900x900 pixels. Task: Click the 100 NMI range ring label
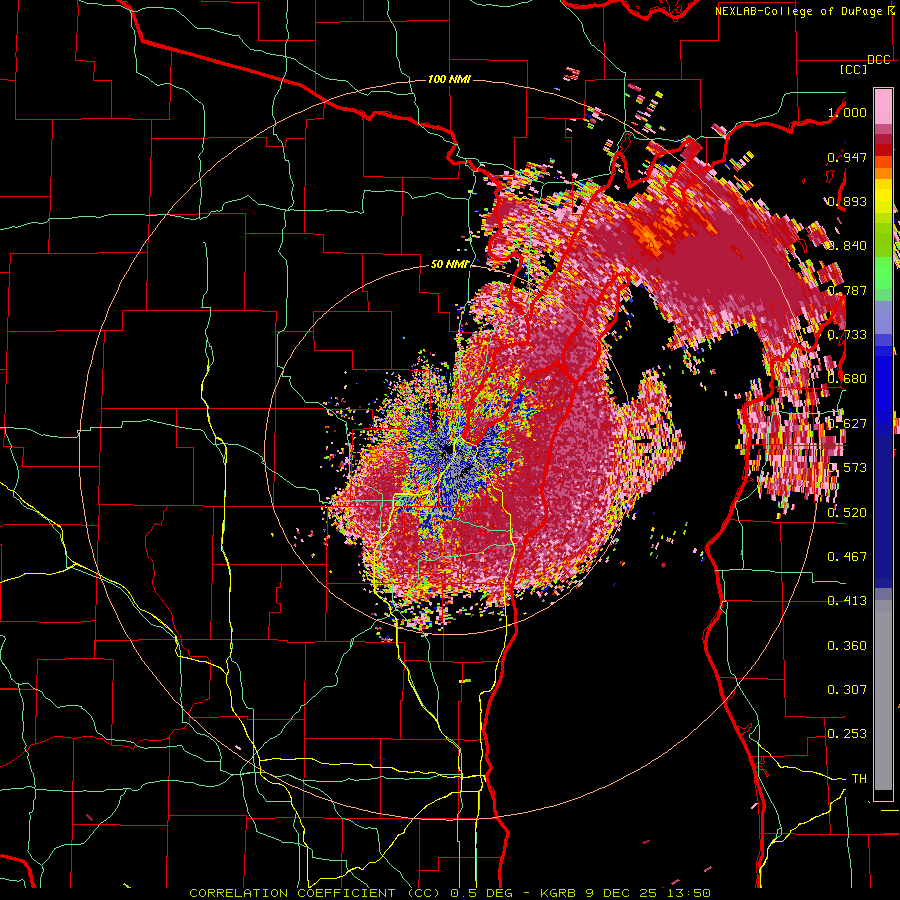click(x=449, y=79)
